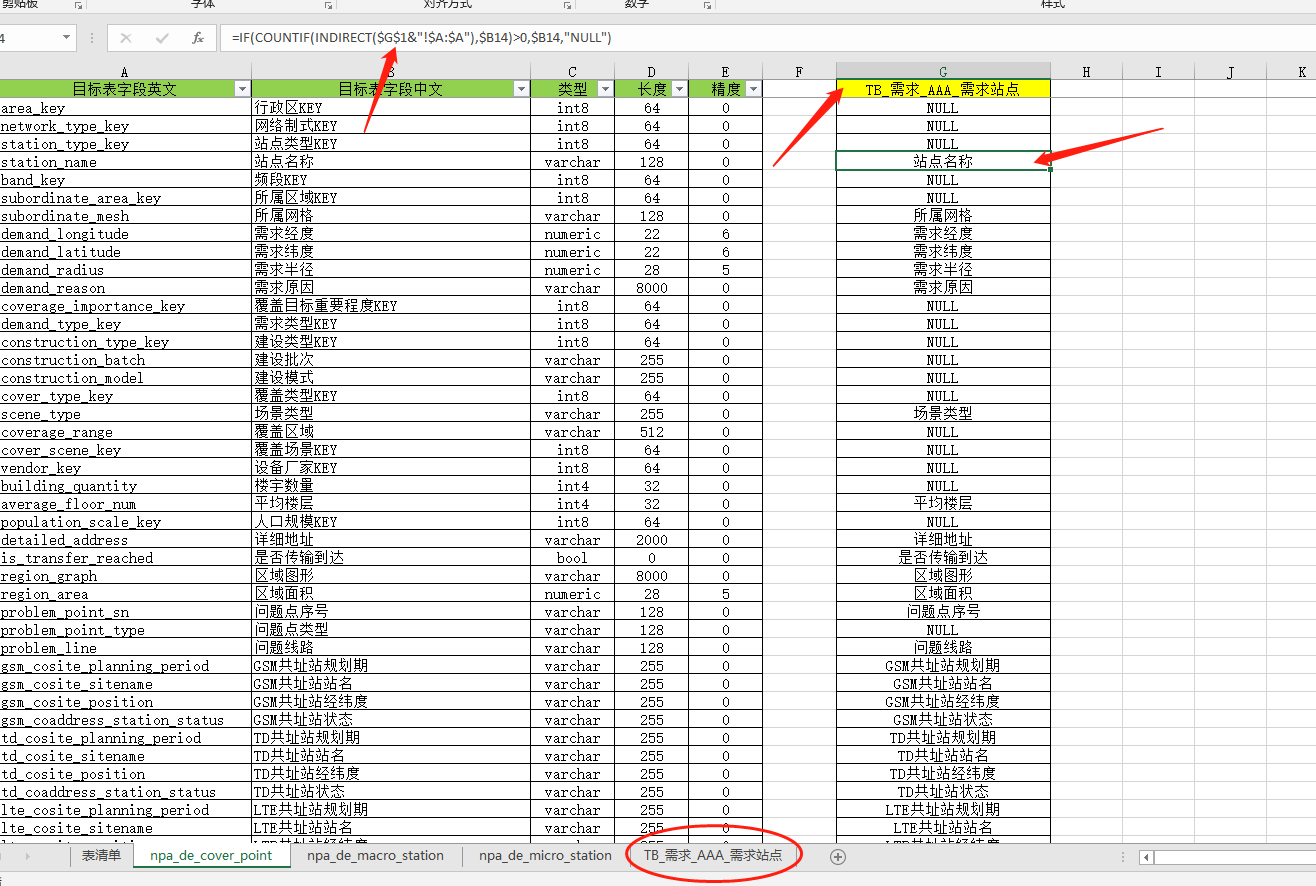Image resolution: width=1316 pixels, height=886 pixels.
Task: Switch to the npa_de_micro_station sheet tab
Action: [x=543, y=856]
